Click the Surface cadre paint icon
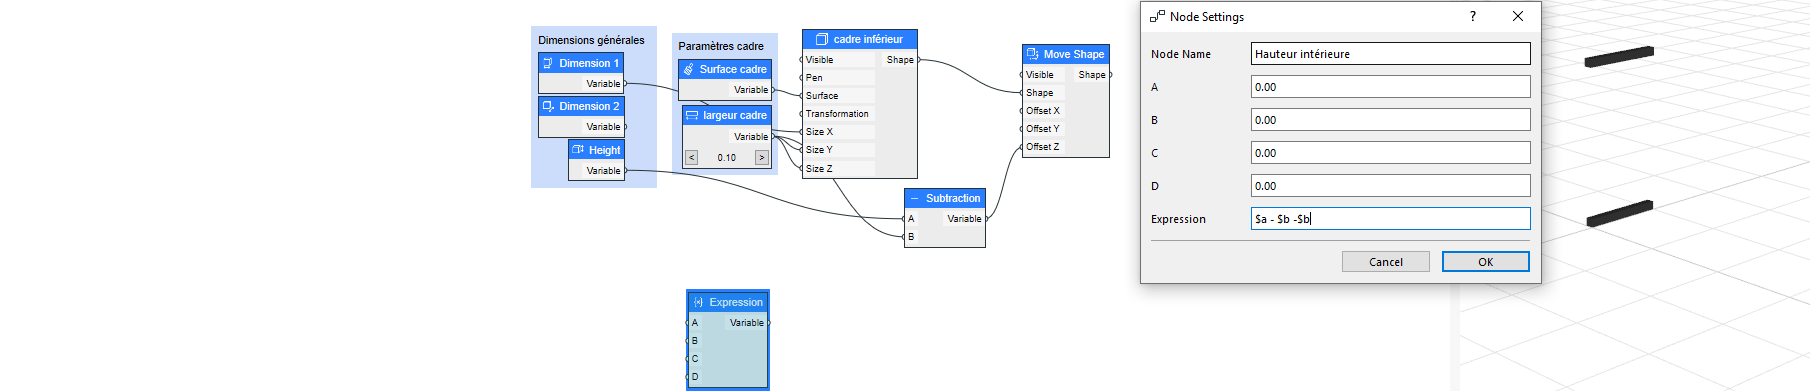Viewport: 1810px width, 391px height. pyautogui.click(x=689, y=69)
